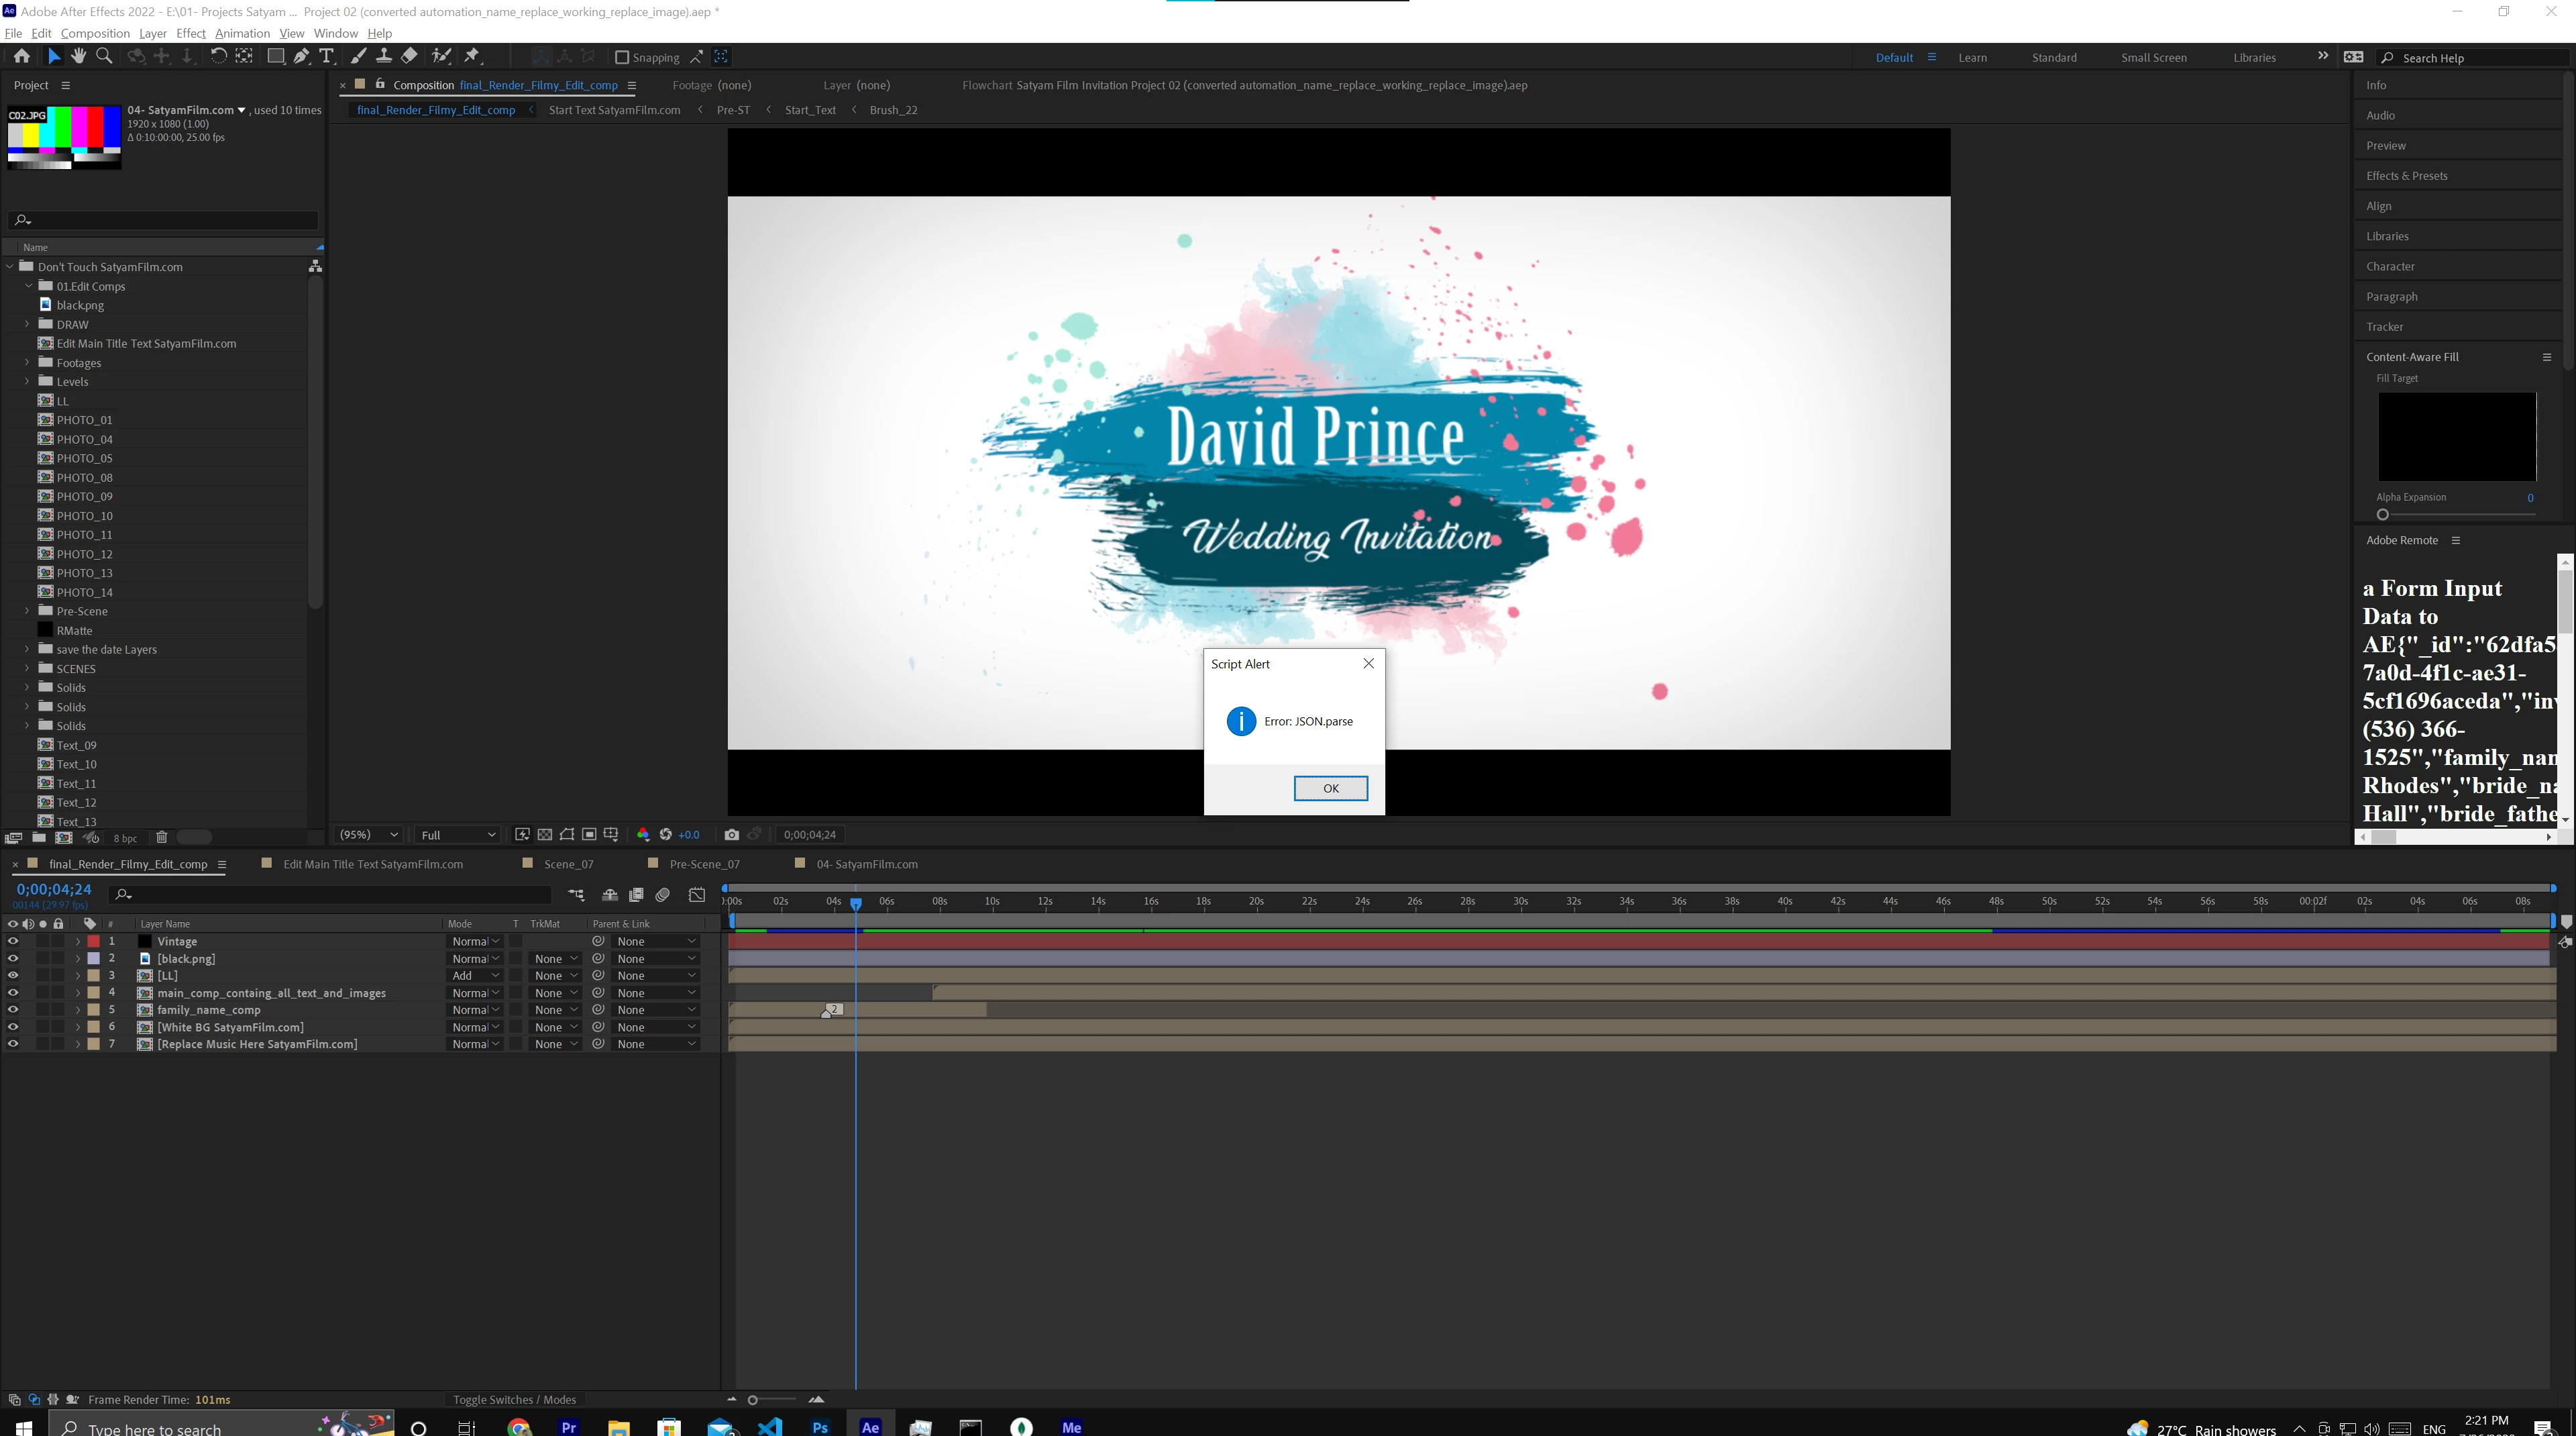Screen dimensions: 2576x1436
Task: Enable the Snapping checkbox
Action: coord(621,57)
